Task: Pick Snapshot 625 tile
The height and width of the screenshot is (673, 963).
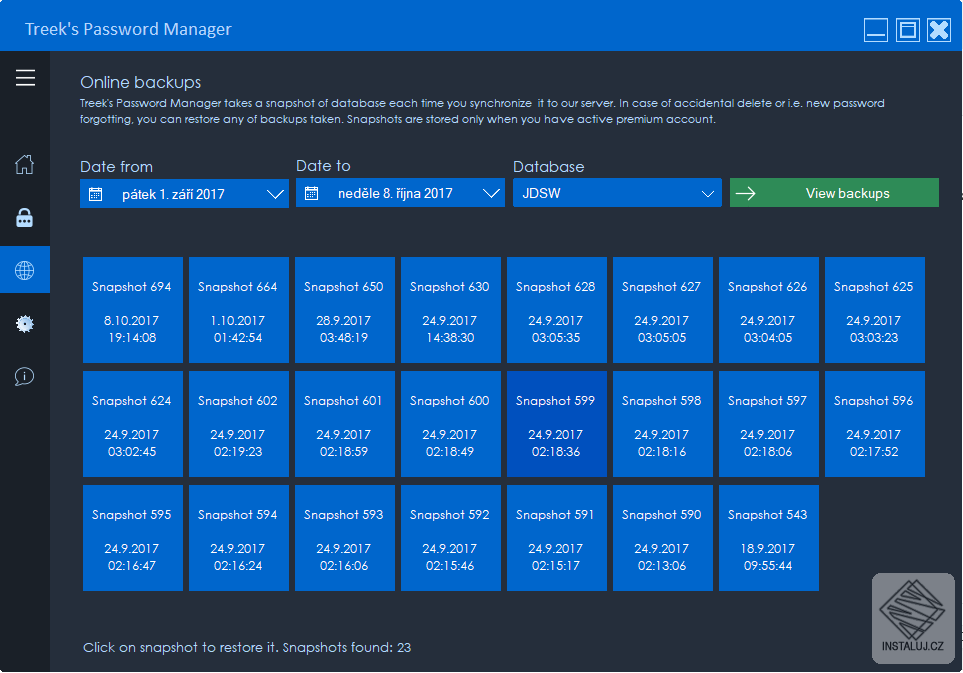Action: point(875,310)
